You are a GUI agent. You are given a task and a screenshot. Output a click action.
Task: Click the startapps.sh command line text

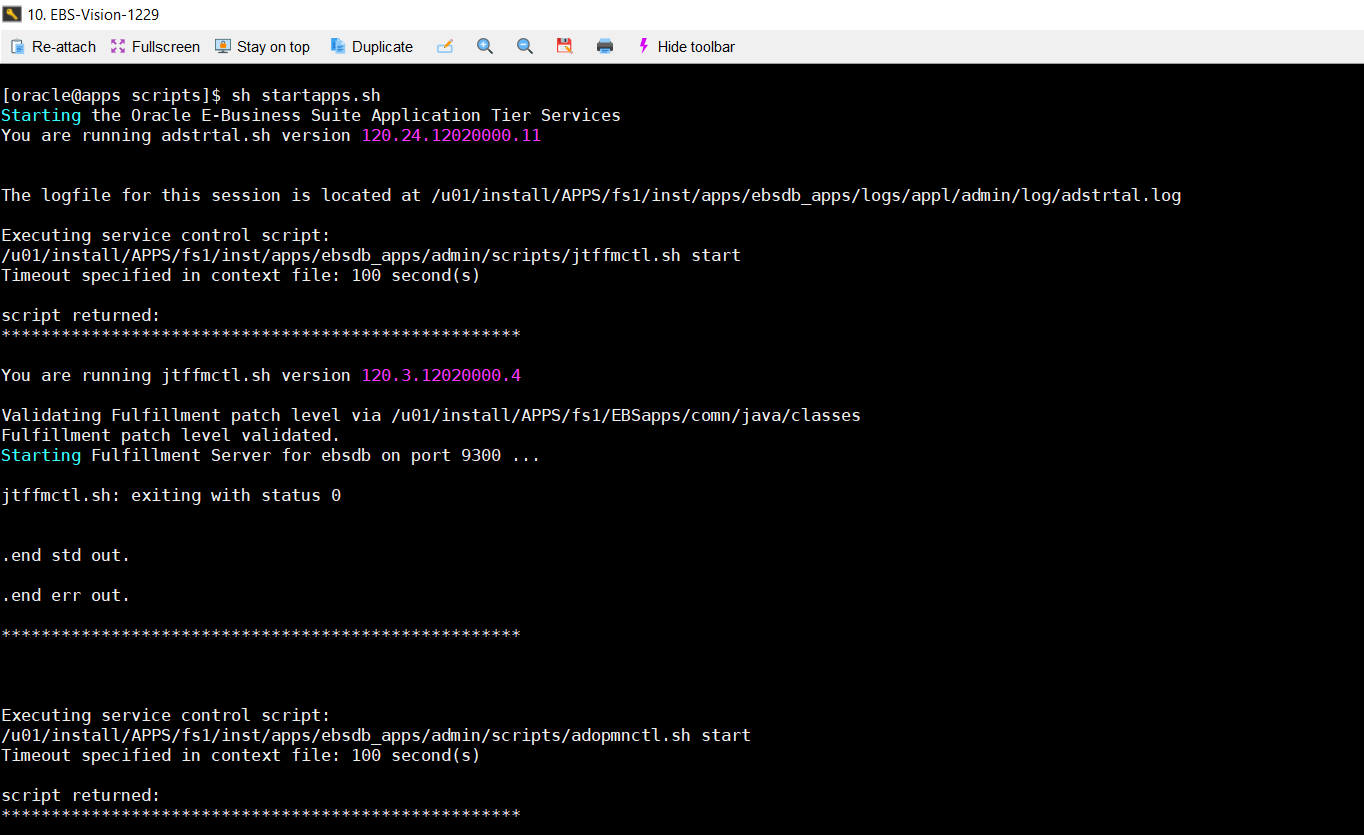click(318, 94)
